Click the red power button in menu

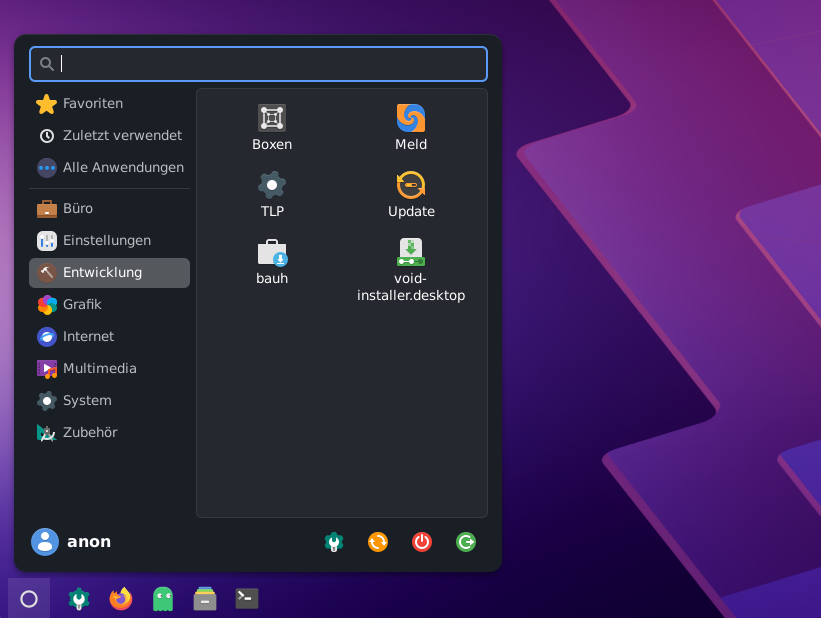(422, 542)
